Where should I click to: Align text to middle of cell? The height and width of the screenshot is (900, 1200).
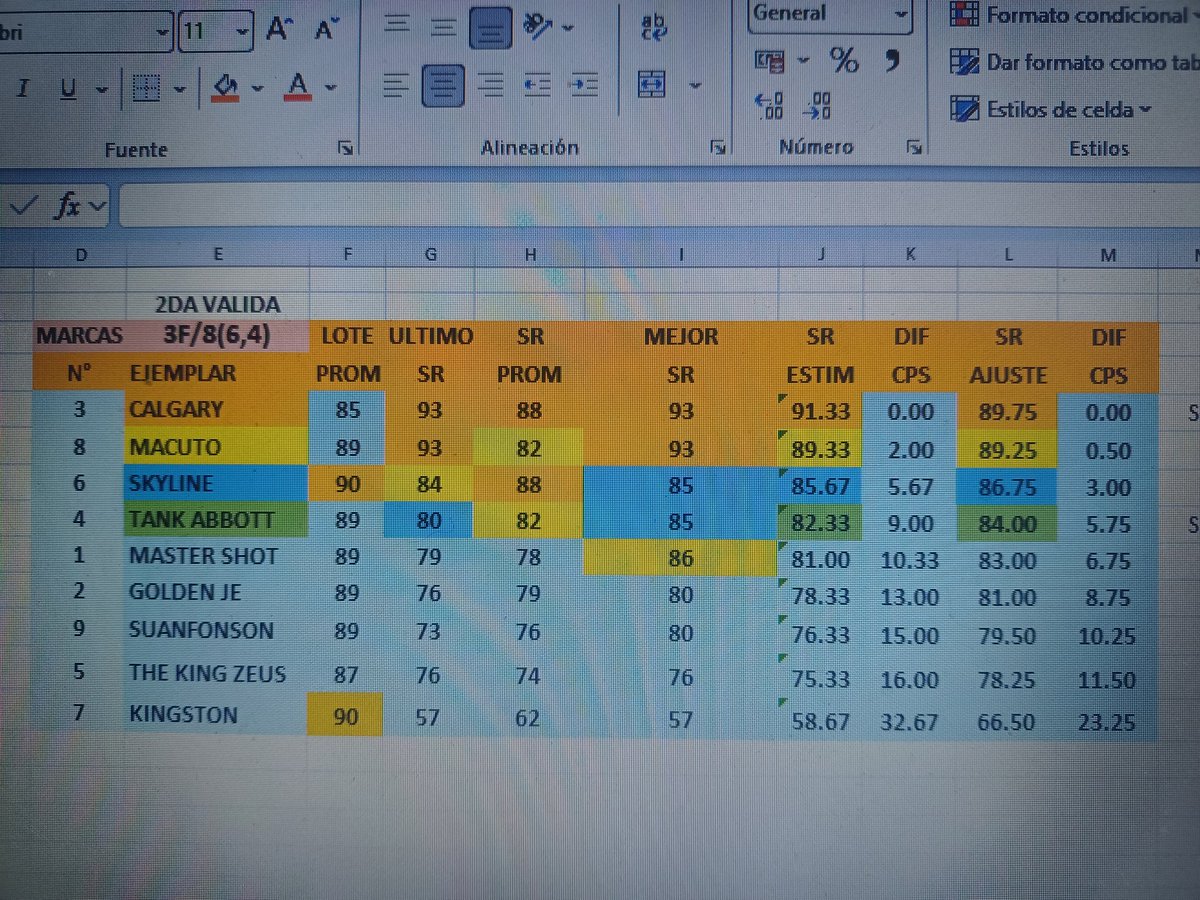click(x=443, y=29)
